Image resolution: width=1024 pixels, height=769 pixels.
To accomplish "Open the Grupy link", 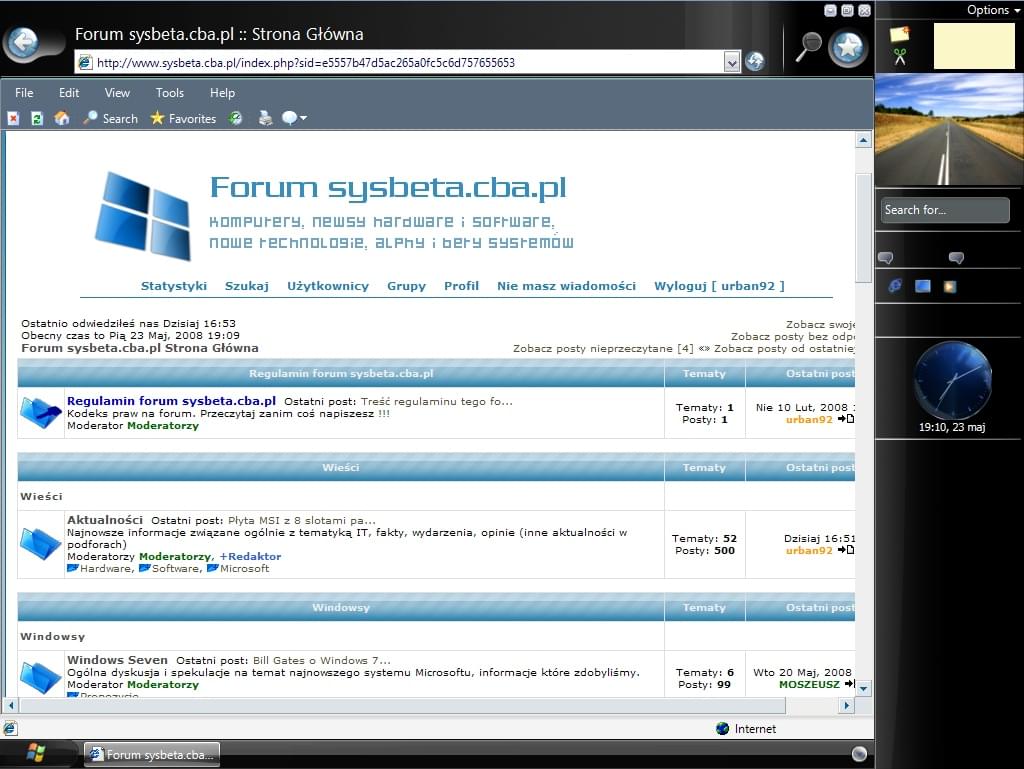I will (x=406, y=286).
